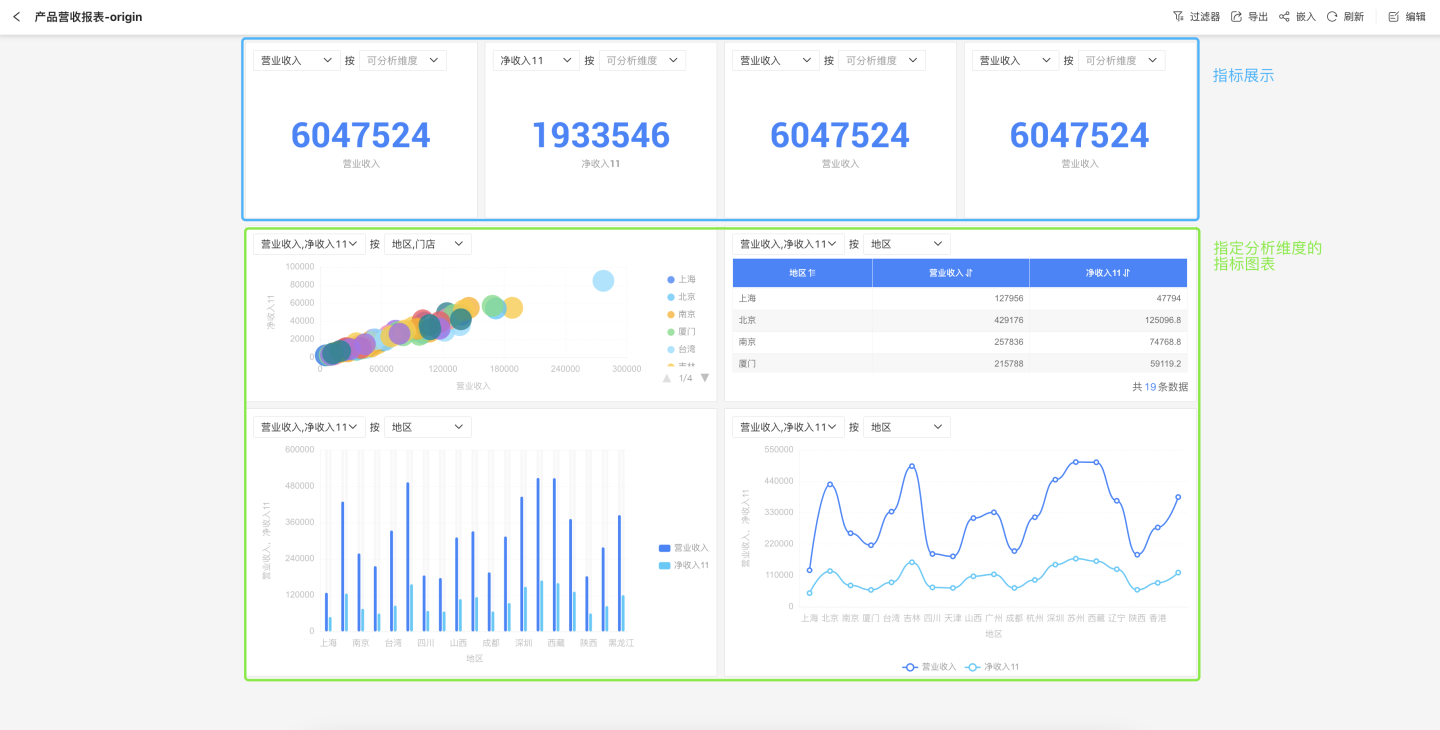The width and height of the screenshot is (1440, 730).
Task: Click the large light-blue outlier bubble
Action: tap(603, 281)
